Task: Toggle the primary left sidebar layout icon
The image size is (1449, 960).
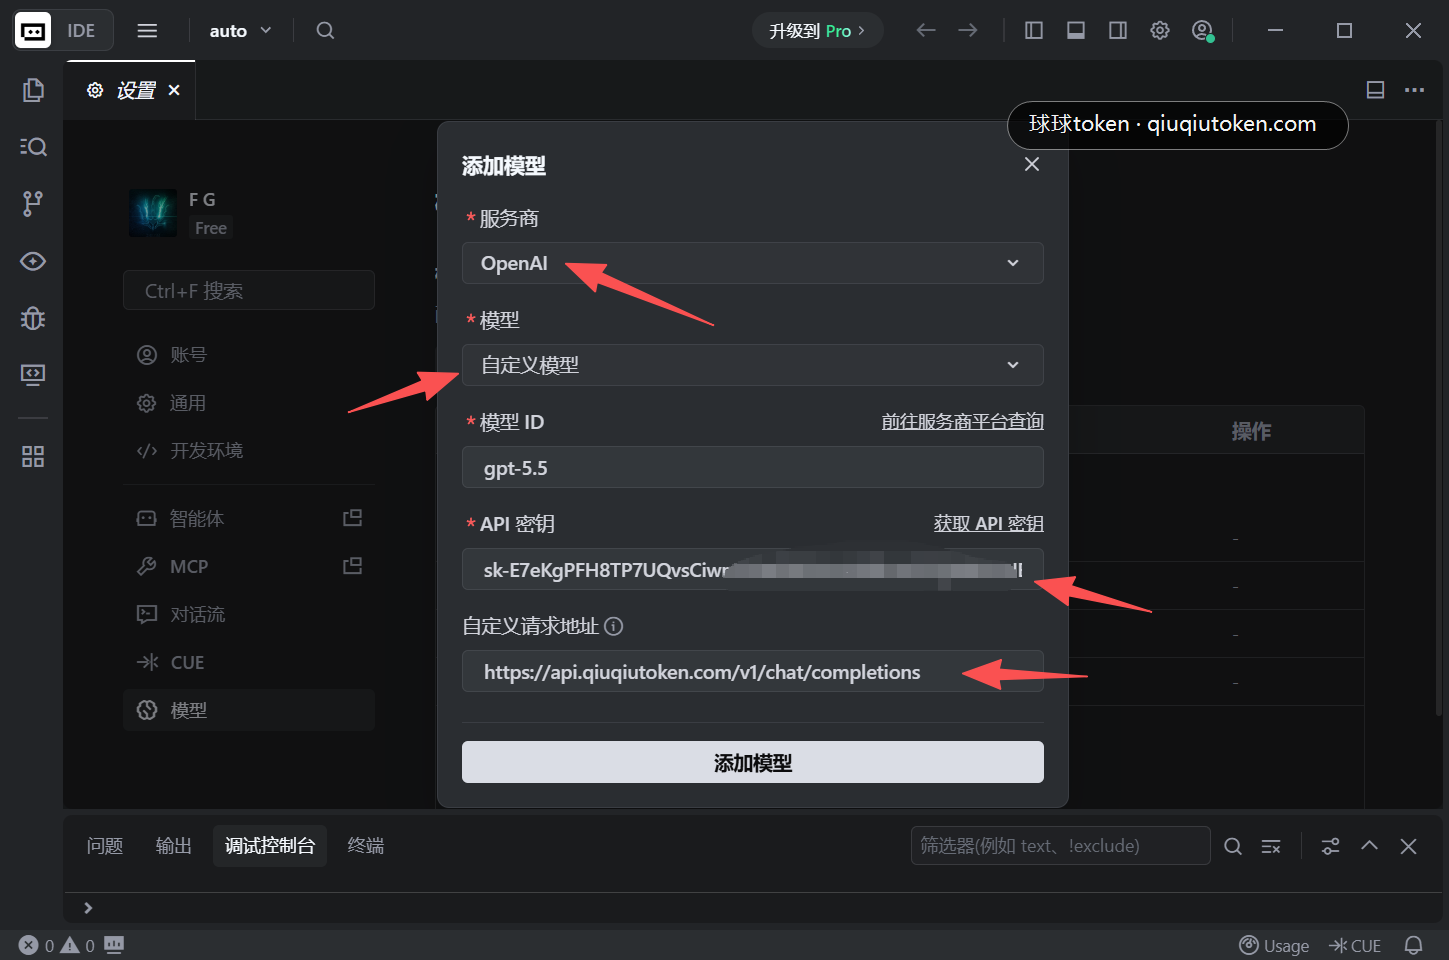Action: (1034, 31)
